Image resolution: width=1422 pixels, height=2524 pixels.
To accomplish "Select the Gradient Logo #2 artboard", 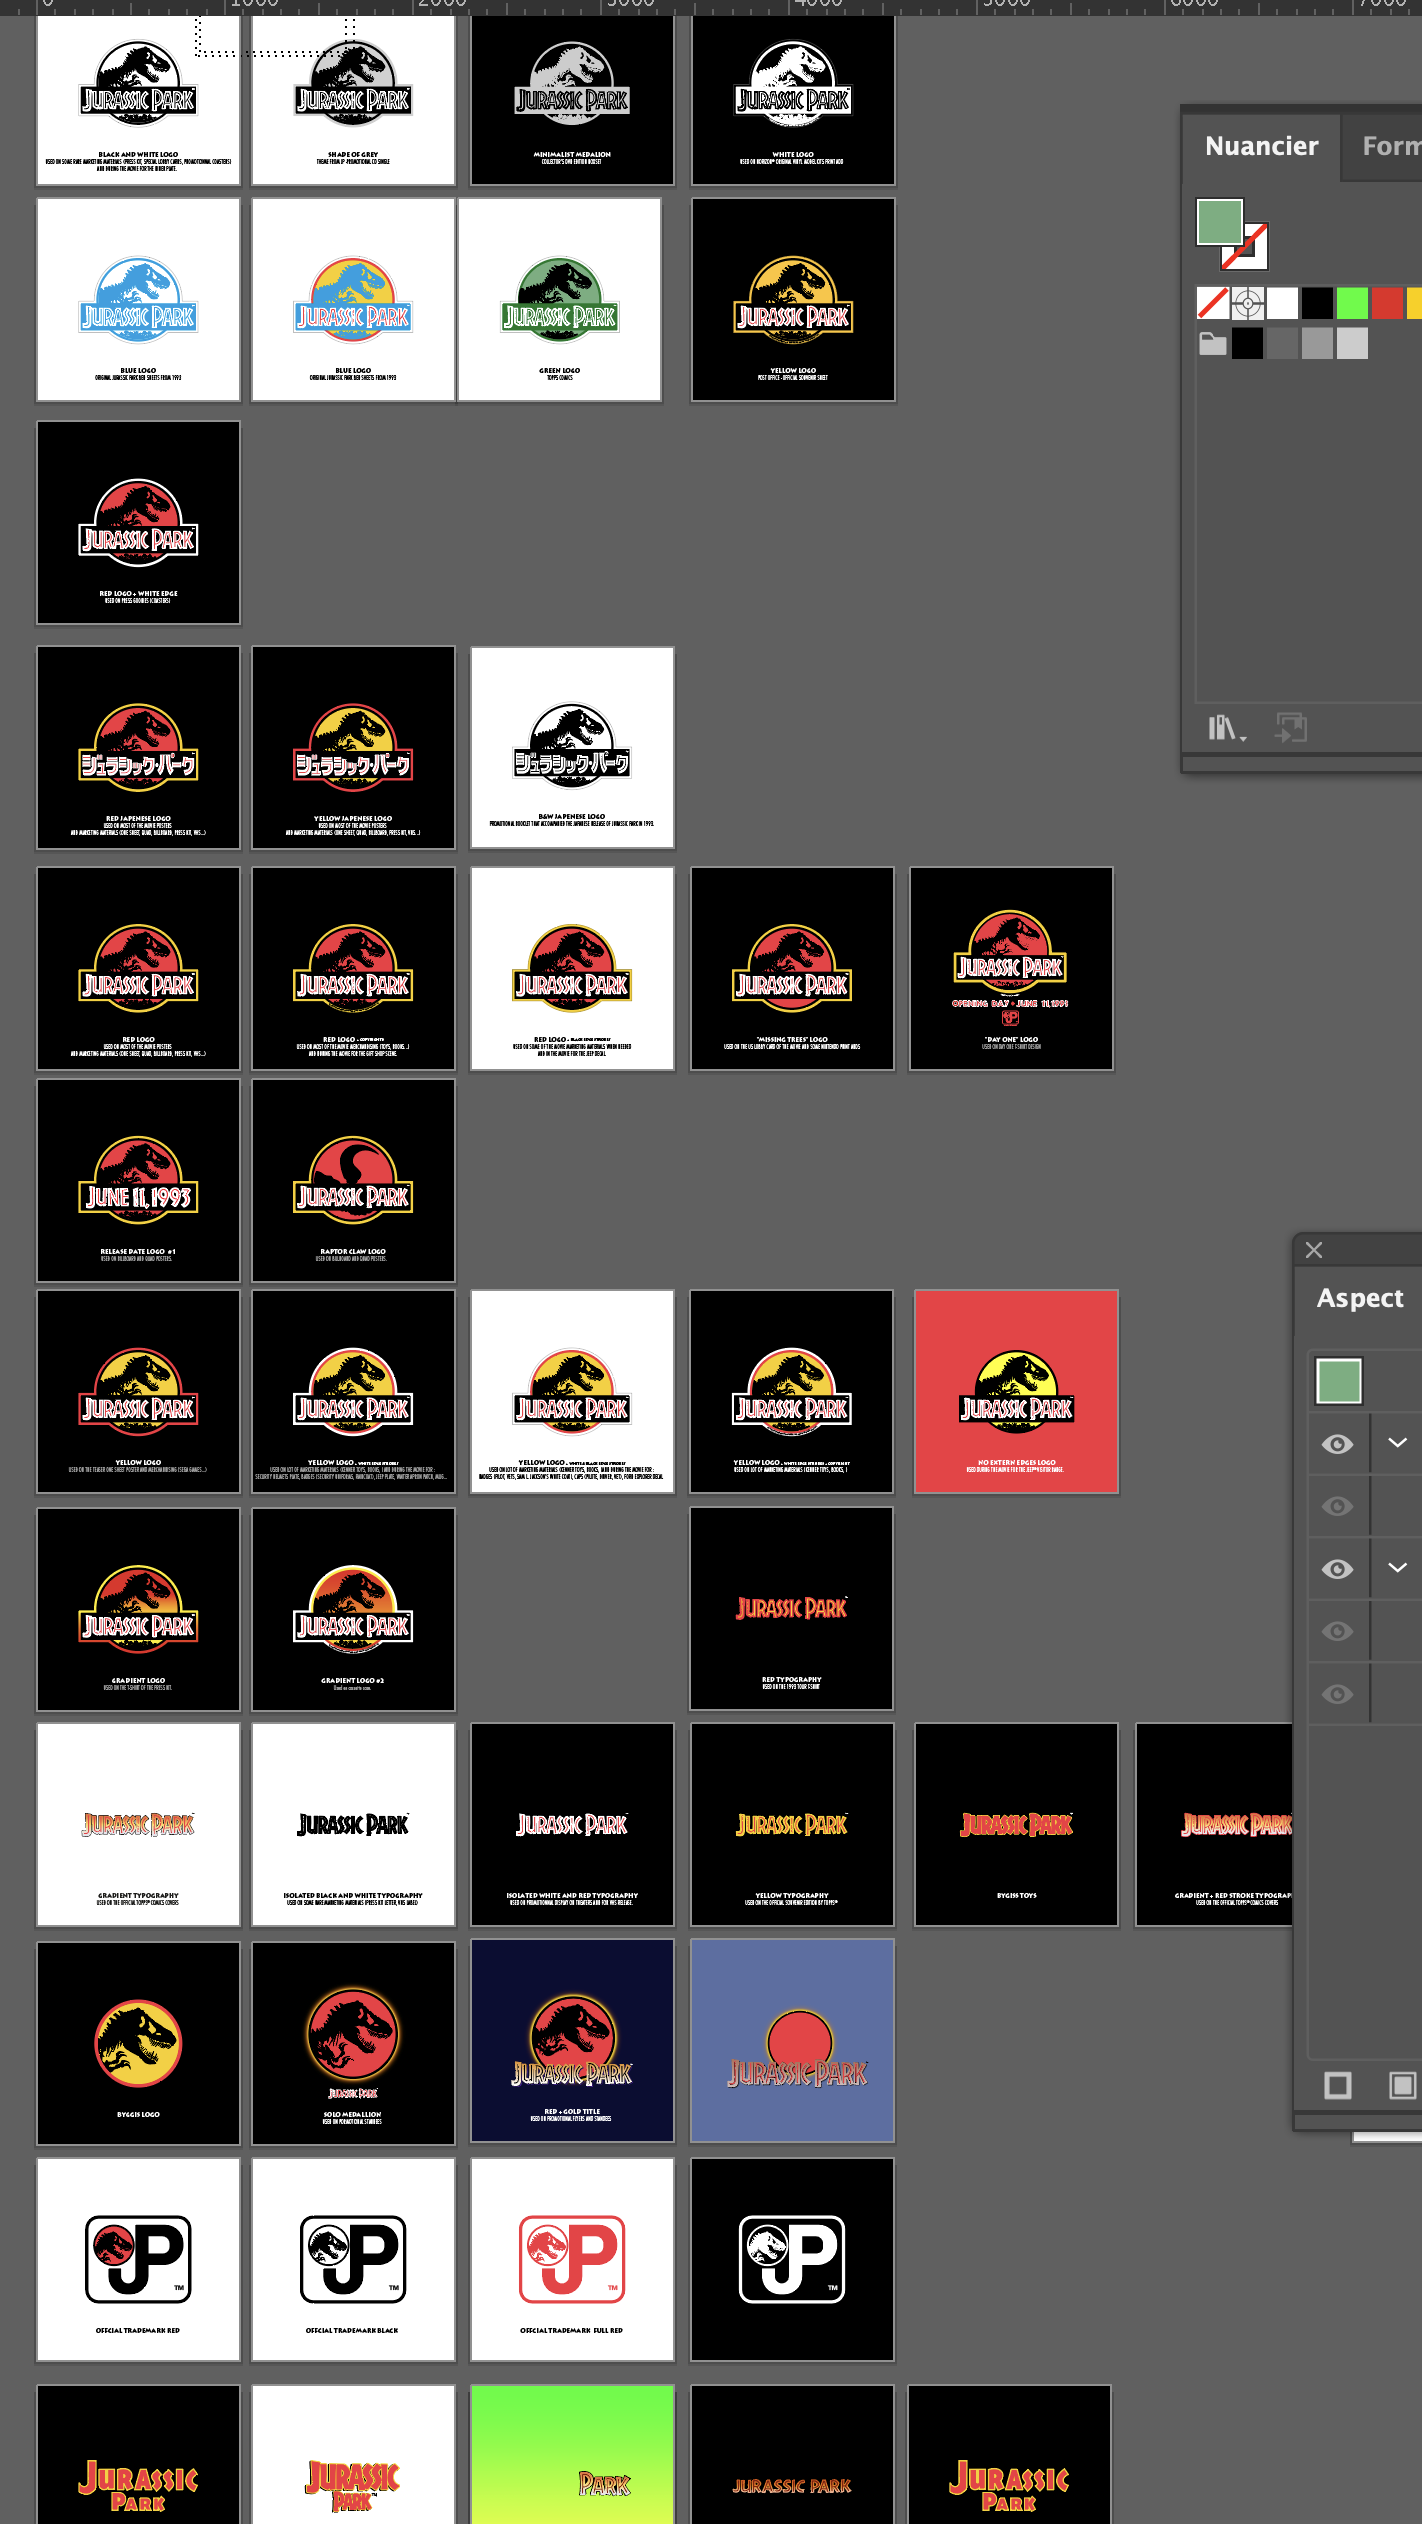I will point(353,1609).
